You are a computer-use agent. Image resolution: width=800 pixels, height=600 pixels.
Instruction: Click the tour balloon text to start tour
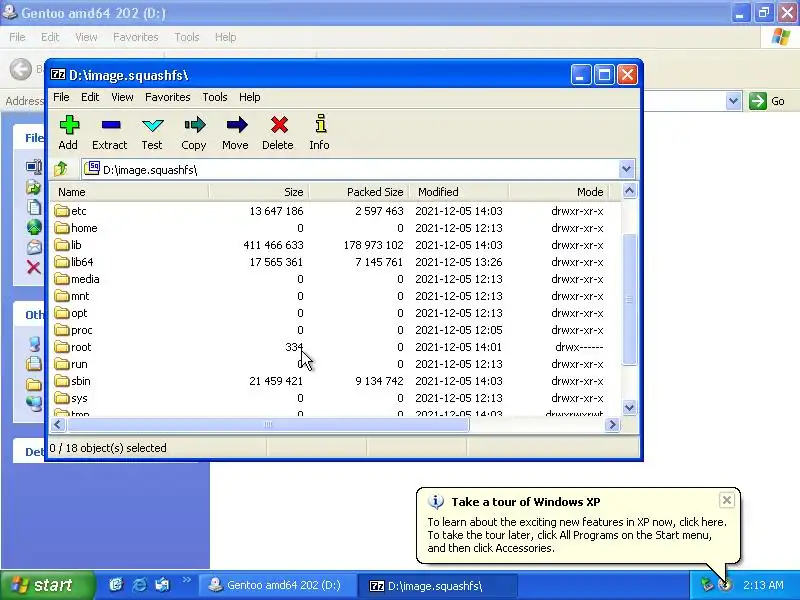(577, 535)
